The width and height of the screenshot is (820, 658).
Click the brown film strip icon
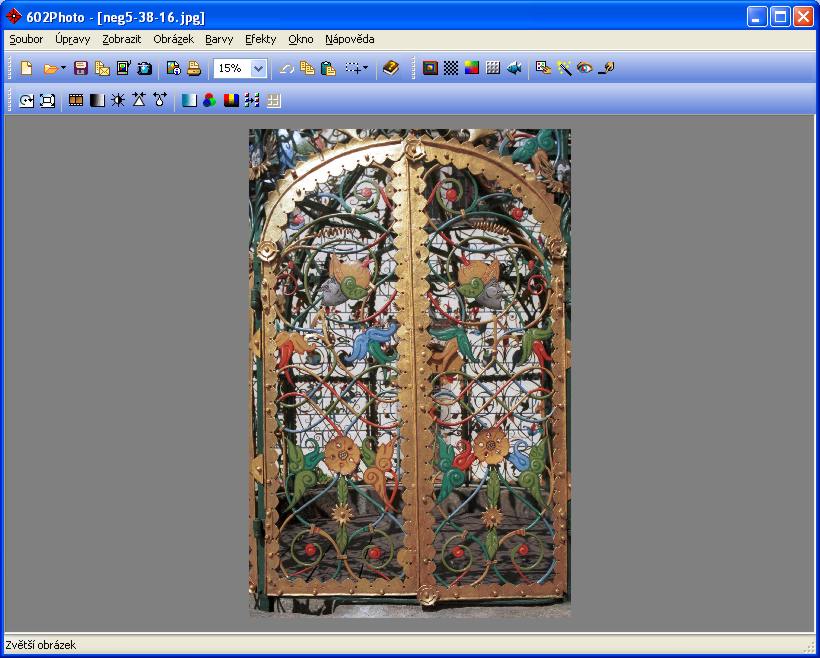point(76,100)
